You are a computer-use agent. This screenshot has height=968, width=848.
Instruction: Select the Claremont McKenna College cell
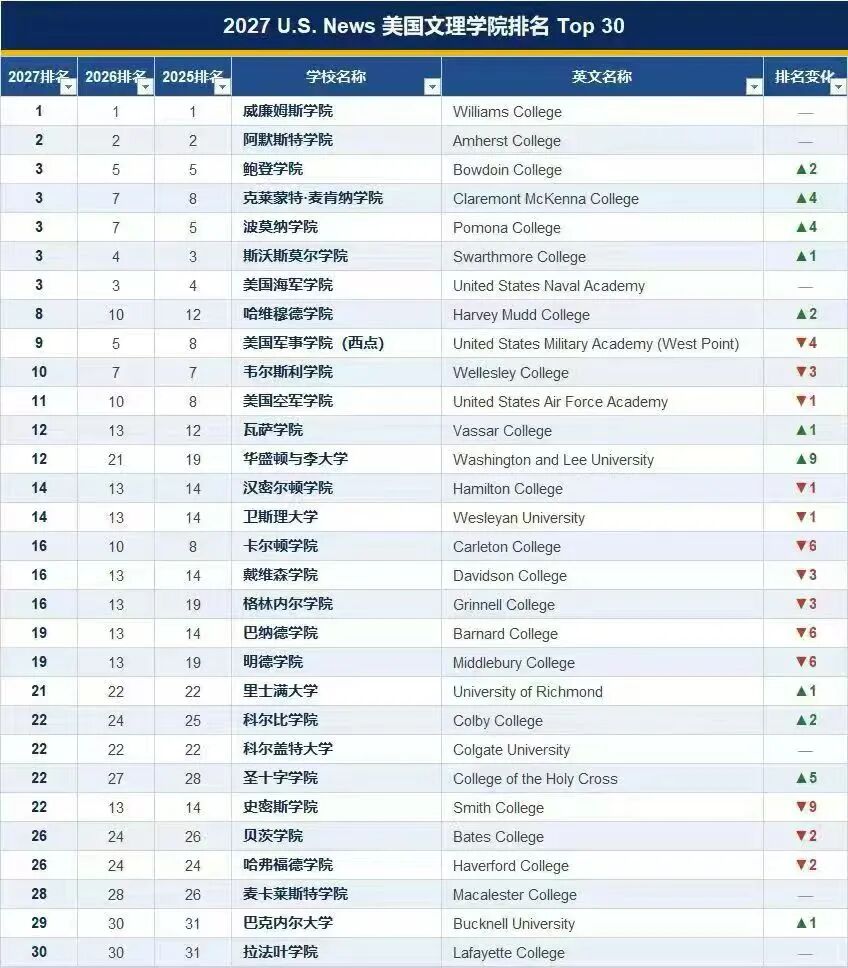click(x=602, y=199)
